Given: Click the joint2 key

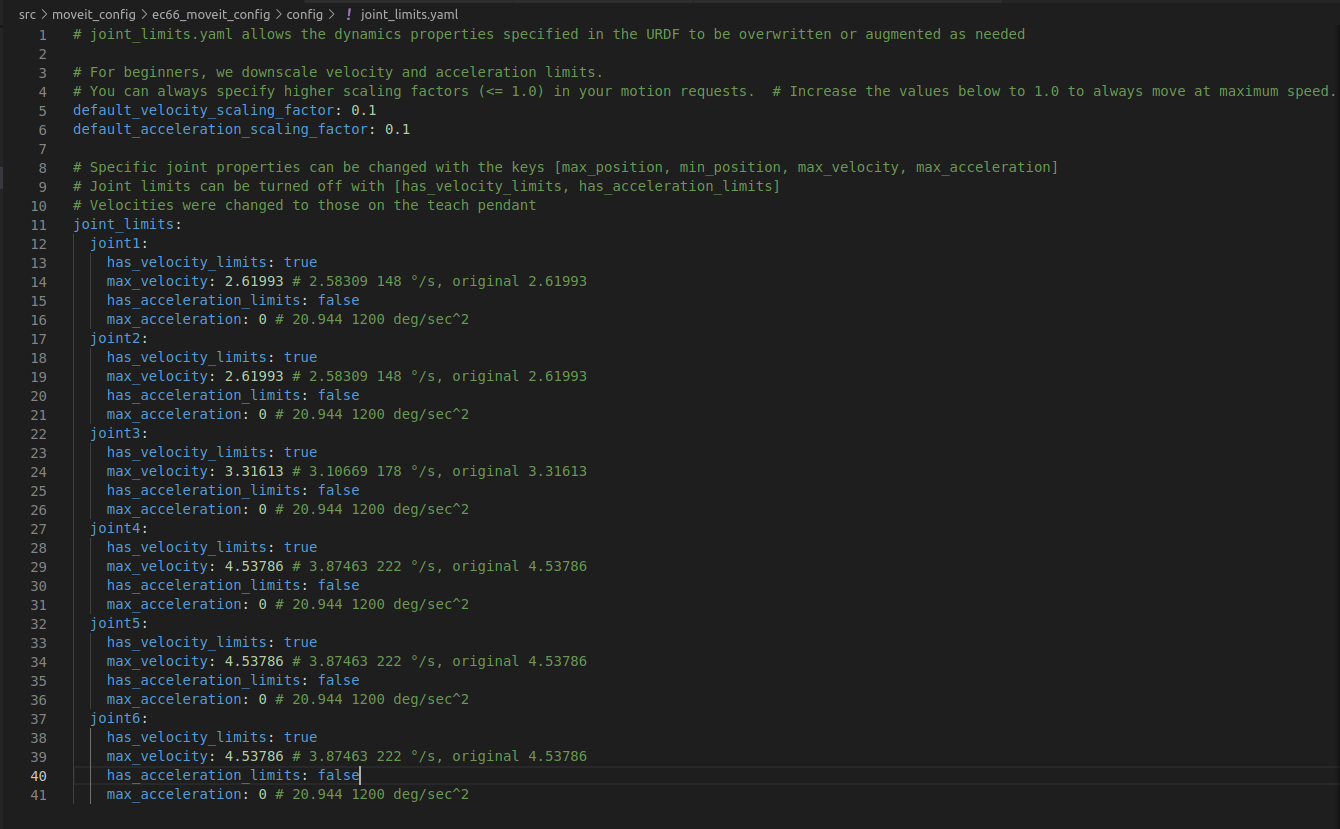Looking at the screenshot, I should point(115,339).
